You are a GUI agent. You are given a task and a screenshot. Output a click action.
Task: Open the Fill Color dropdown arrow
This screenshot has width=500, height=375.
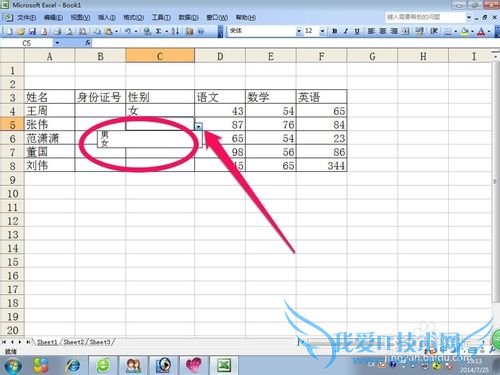(472, 31)
